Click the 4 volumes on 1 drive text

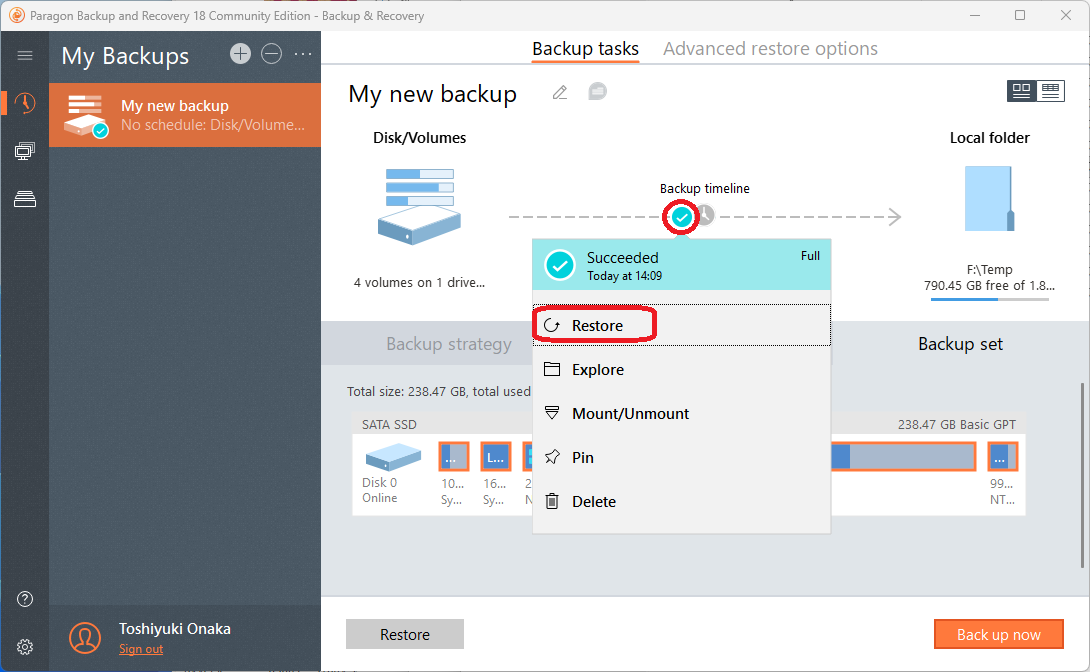(x=419, y=283)
